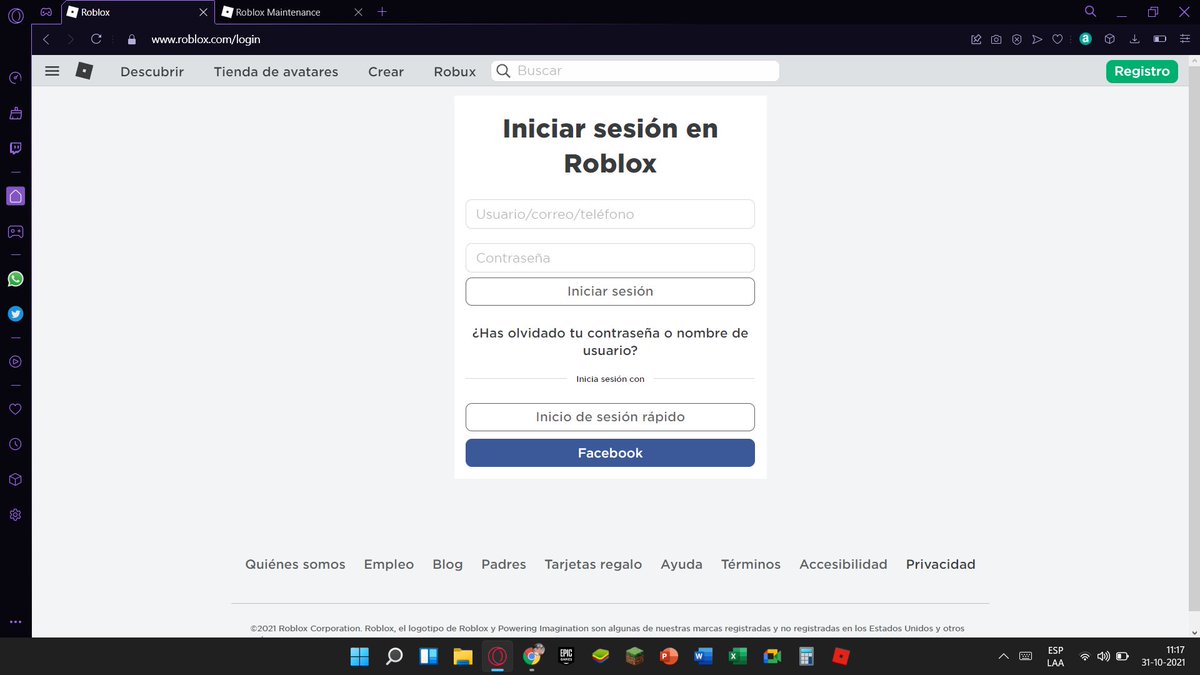Open sidebar settings gear icon
The image size is (1200, 675).
click(15, 515)
